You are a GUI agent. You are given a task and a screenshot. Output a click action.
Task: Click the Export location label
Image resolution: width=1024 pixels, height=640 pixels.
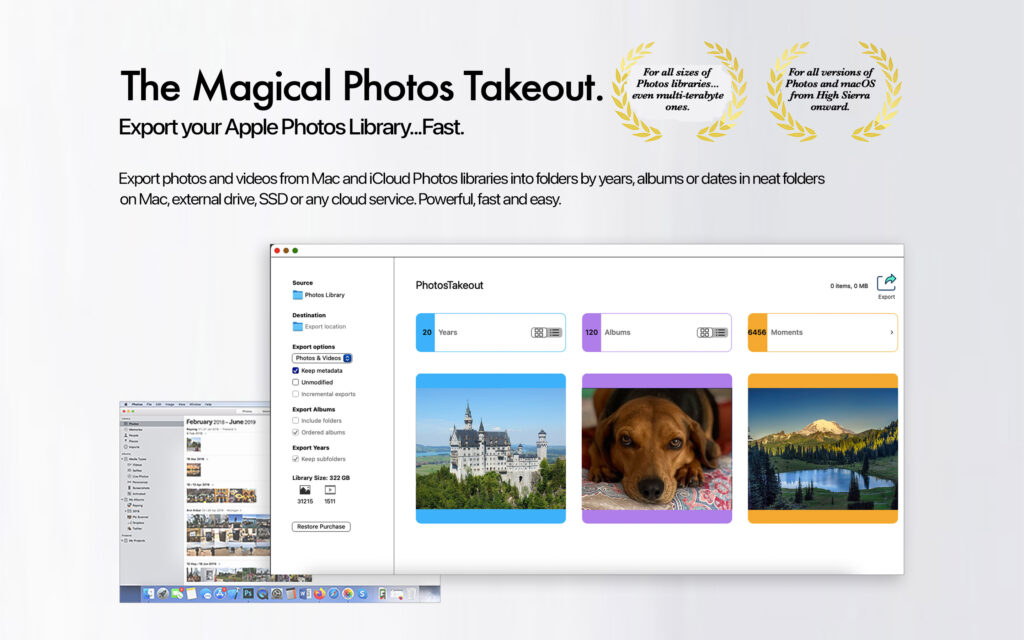click(x=325, y=327)
